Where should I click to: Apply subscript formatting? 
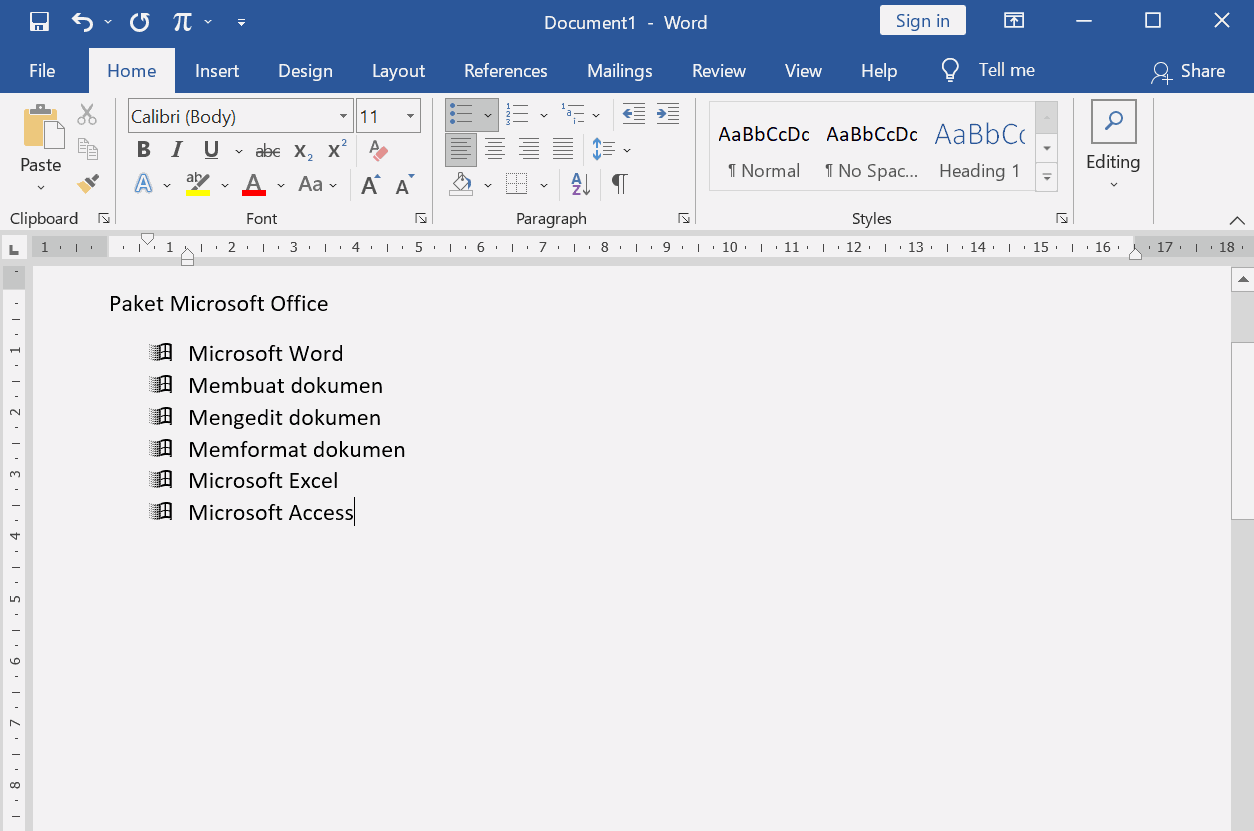click(303, 149)
